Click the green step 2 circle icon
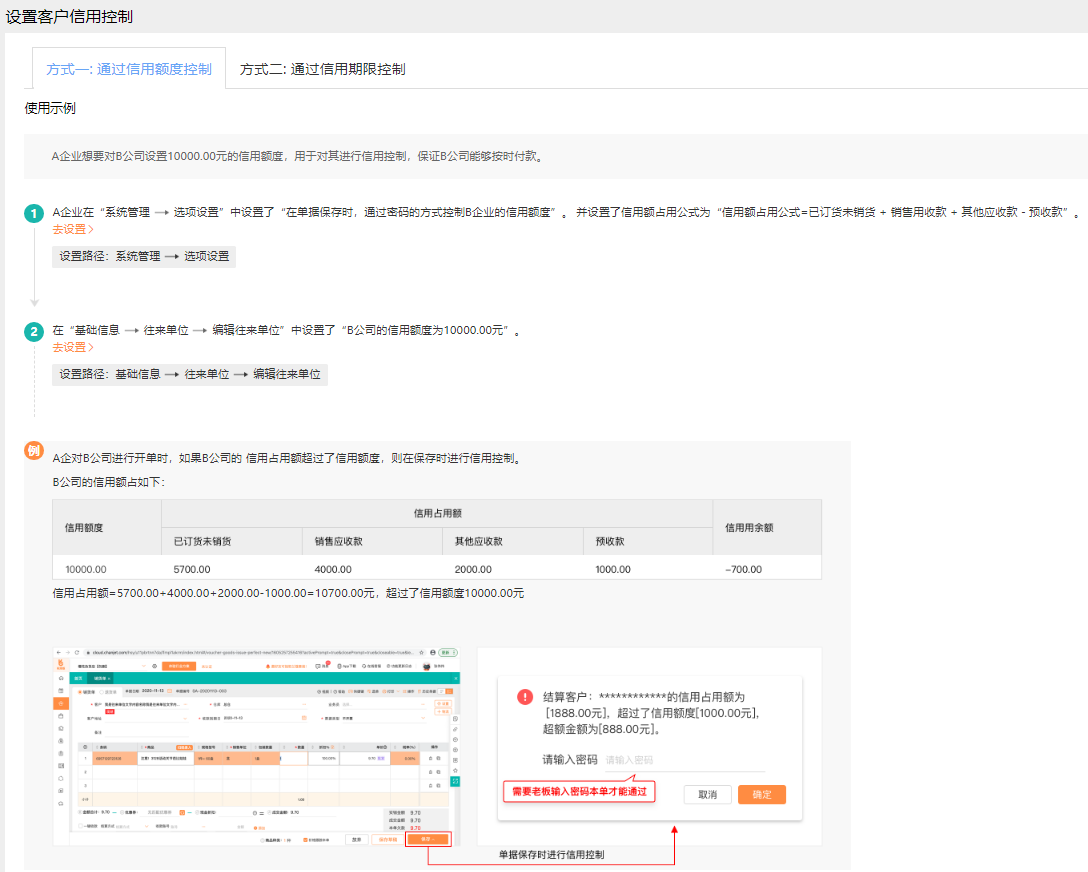The image size is (1088, 872). (x=34, y=332)
